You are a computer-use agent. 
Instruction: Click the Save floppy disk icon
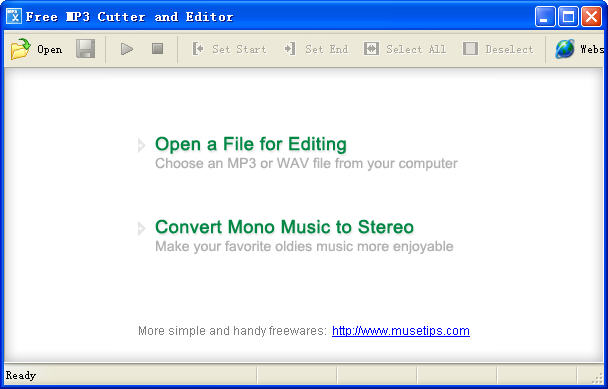85,49
